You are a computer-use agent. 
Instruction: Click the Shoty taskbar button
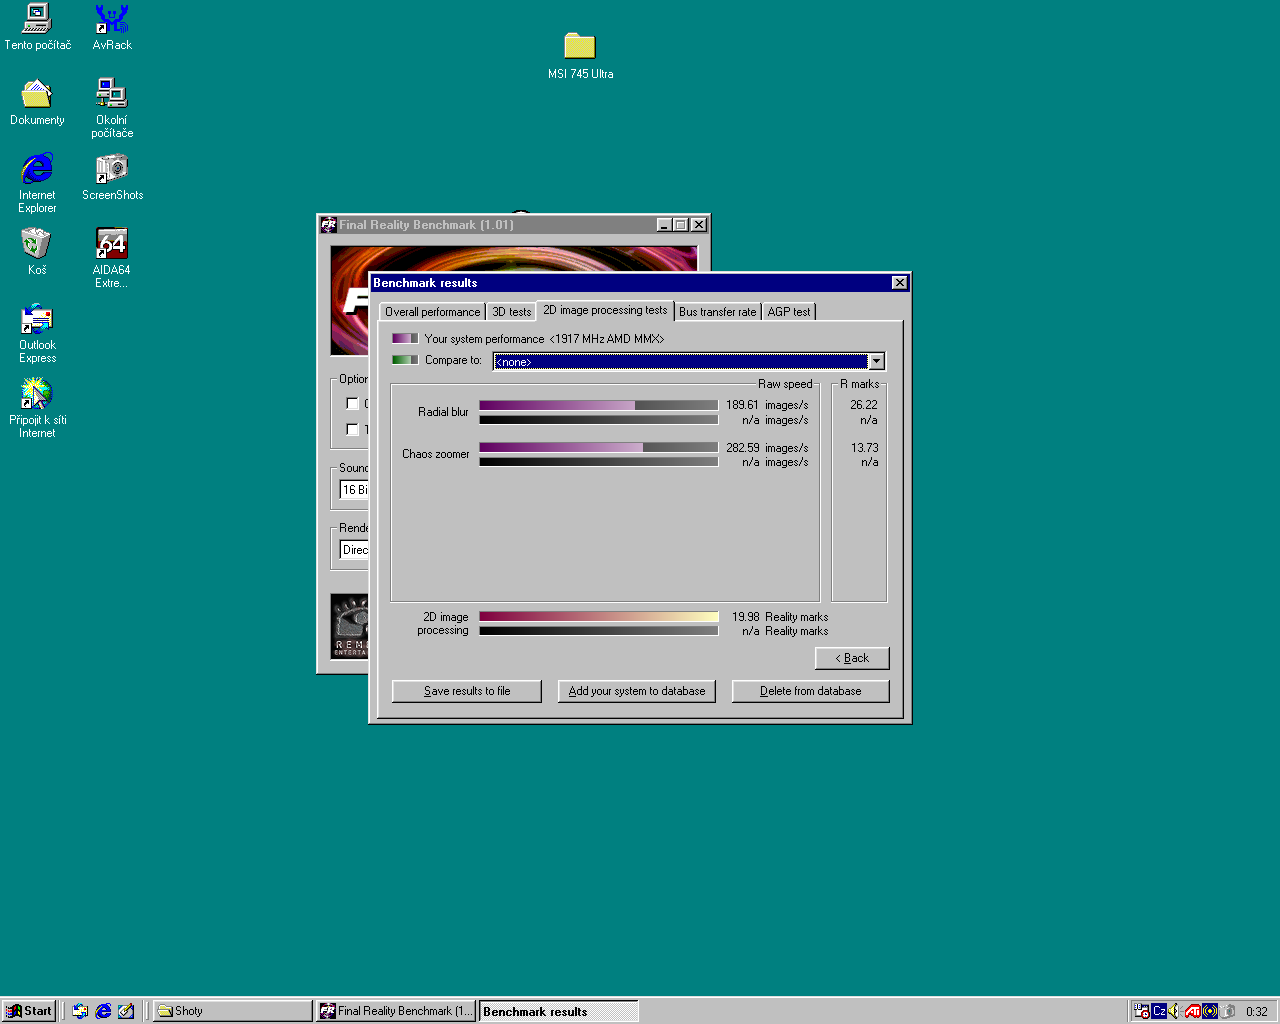232,1011
